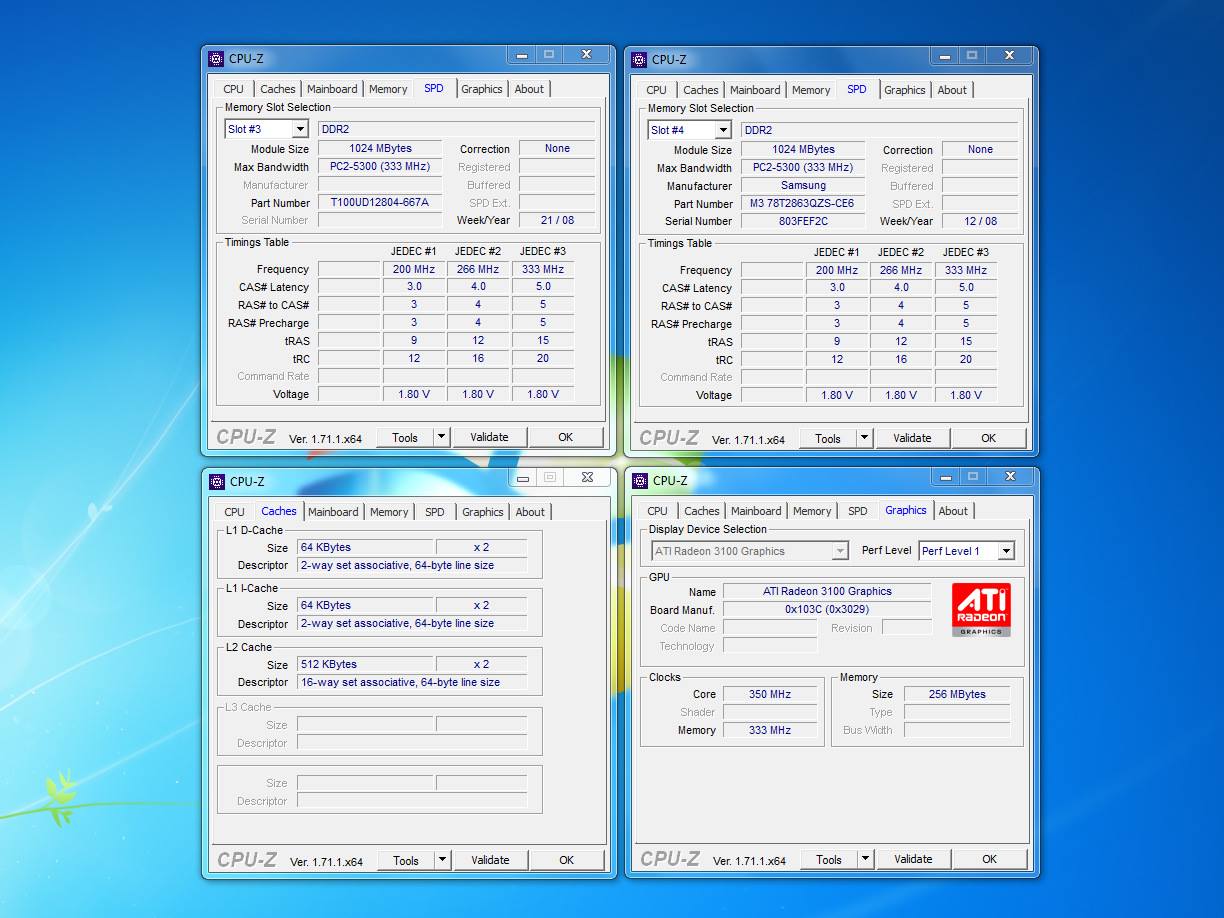The width and height of the screenshot is (1224, 918).
Task: Close the Graphics CPU-Z window
Action: coord(1010,477)
